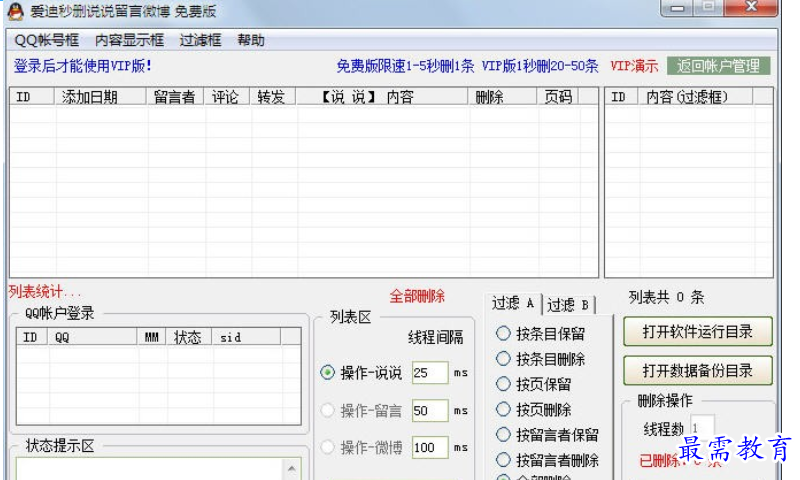
Task: Click the 内容(过滤框) column header
Action: tap(695, 96)
